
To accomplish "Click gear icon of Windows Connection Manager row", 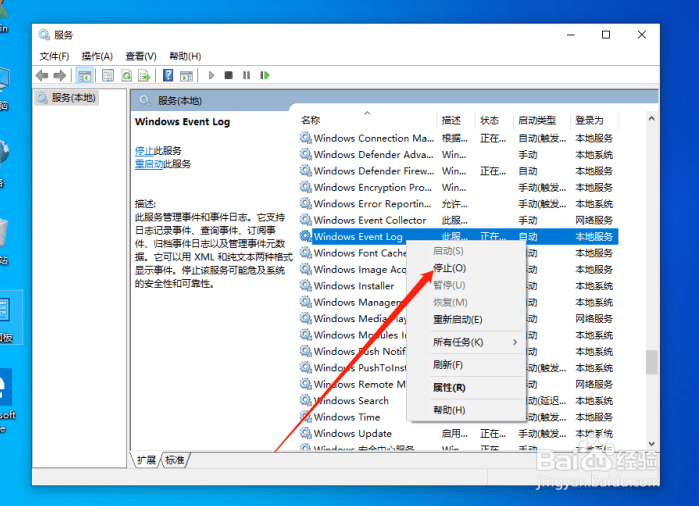I will (305, 138).
